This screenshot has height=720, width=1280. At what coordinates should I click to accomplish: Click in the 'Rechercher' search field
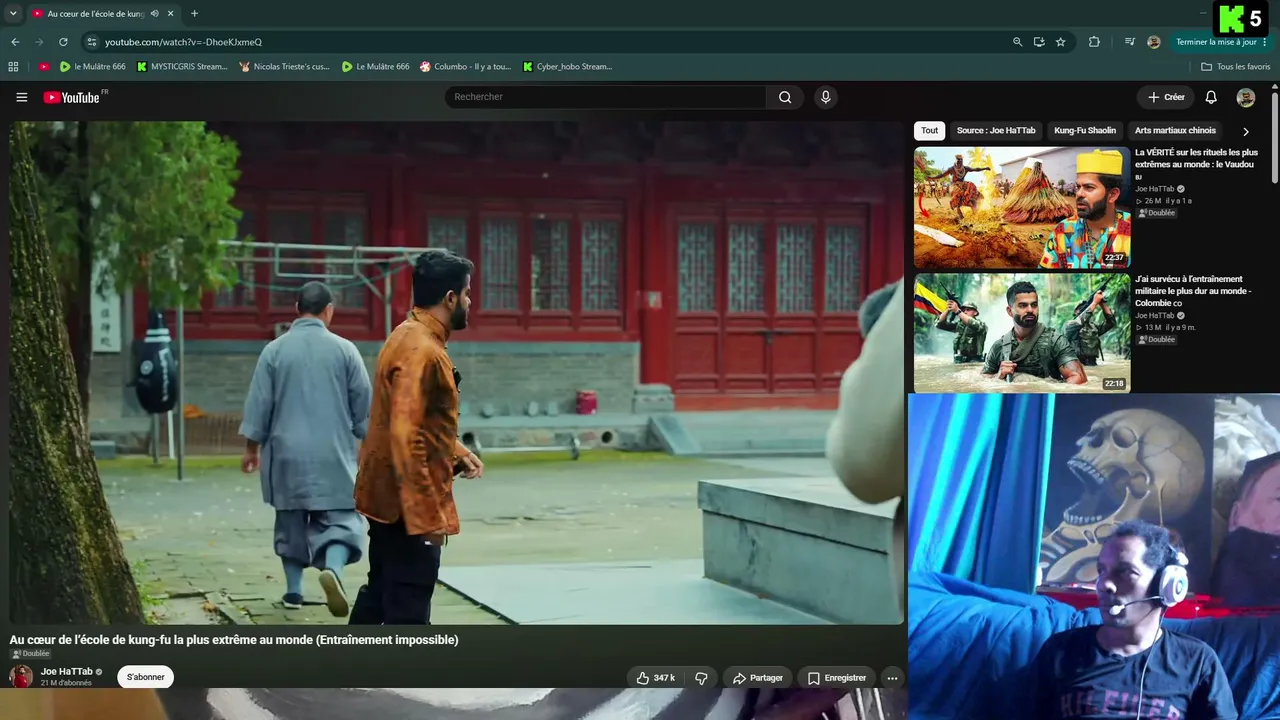tap(605, 97)
